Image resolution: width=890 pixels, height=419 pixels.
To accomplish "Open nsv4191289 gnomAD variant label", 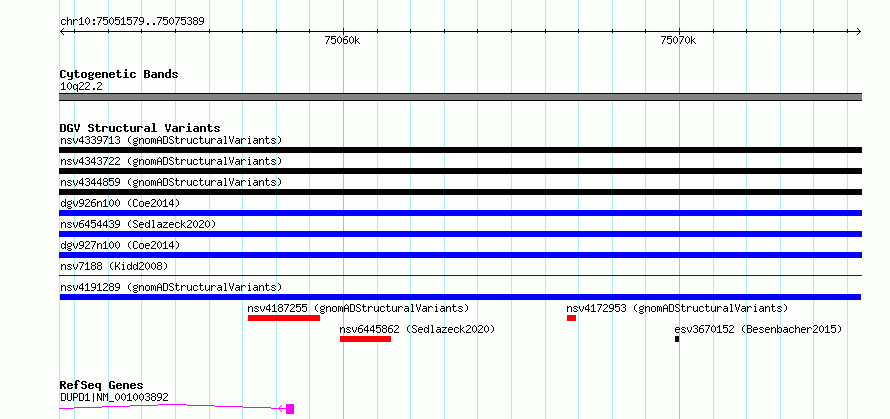I will click(171, 287).
